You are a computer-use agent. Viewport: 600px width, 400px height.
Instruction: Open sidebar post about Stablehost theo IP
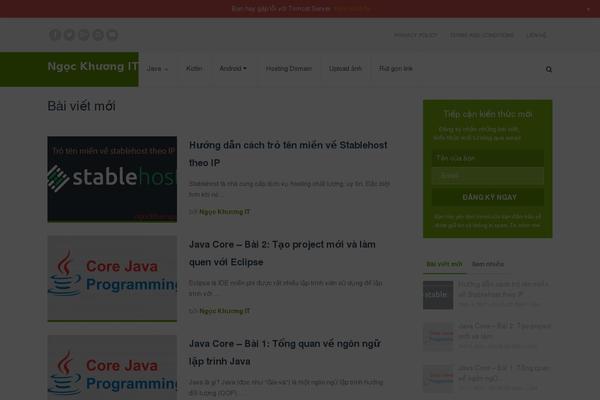(504, 289)
